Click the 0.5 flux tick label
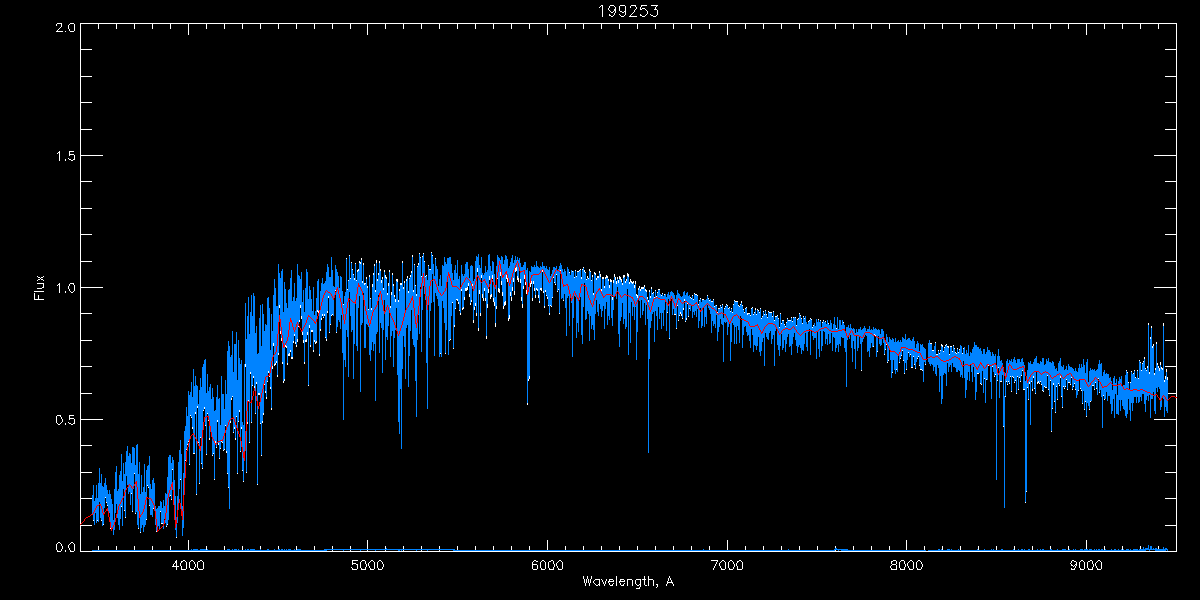Viewport: 1200px width, 600px height. 65,419
